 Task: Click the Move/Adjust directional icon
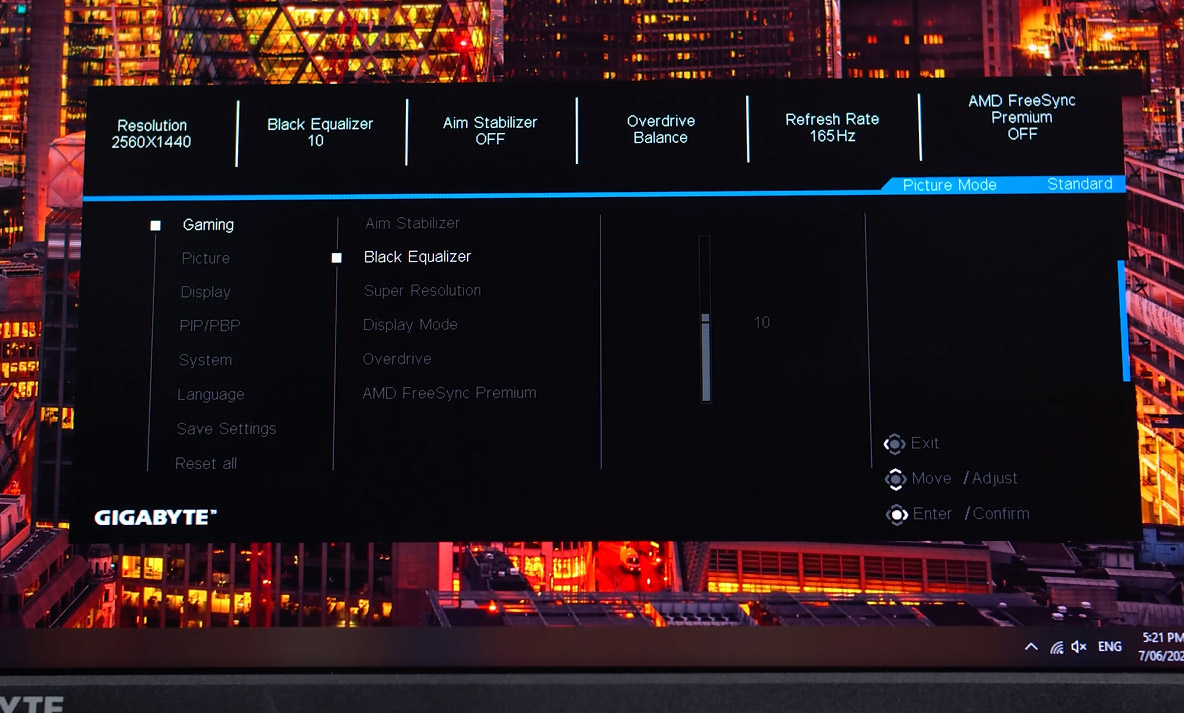pyautogui.click(x=895, y=478)
